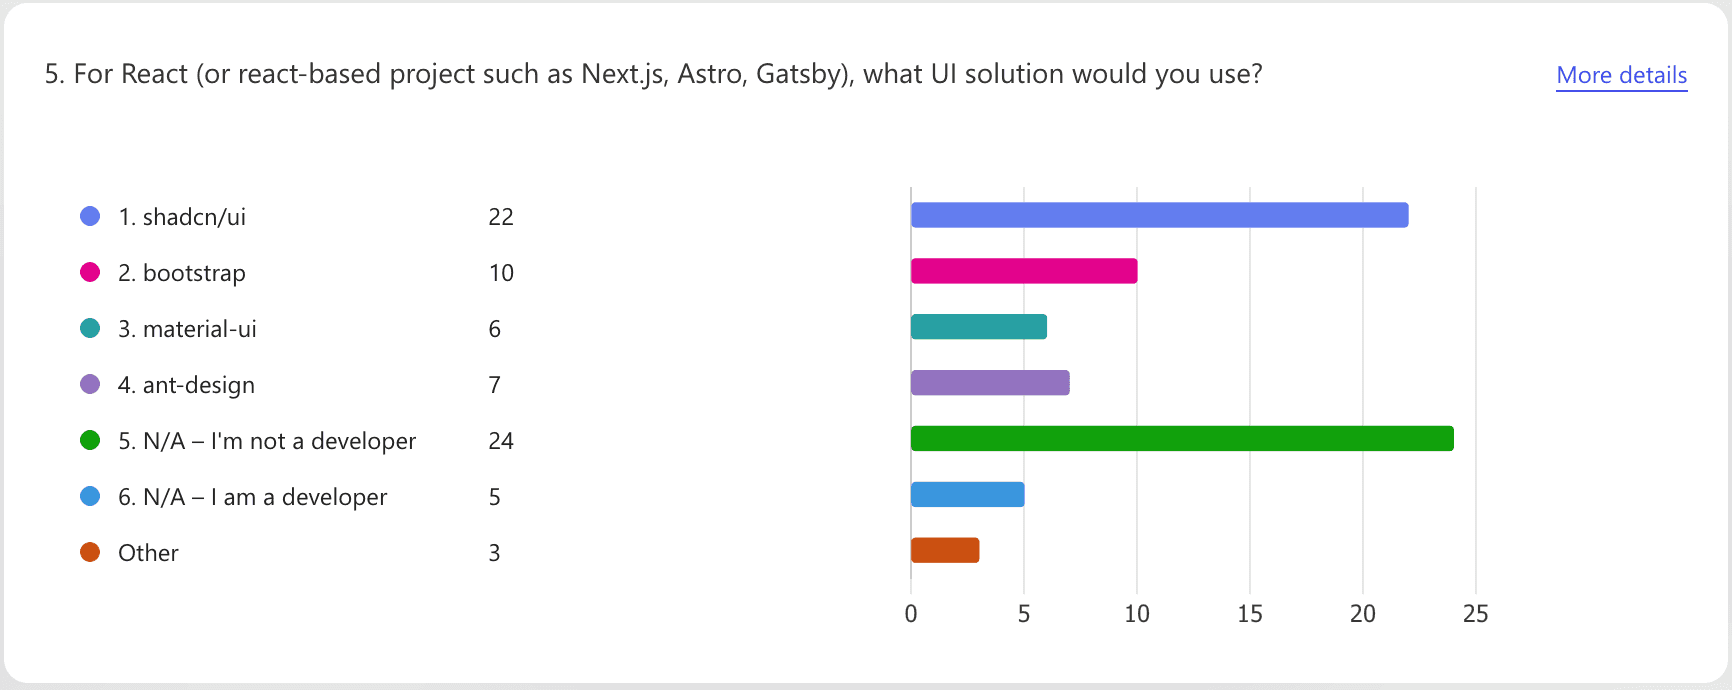Open the More details link
The height and width of the screenshot is (690, 1732).
click(x=1621, y=75)
